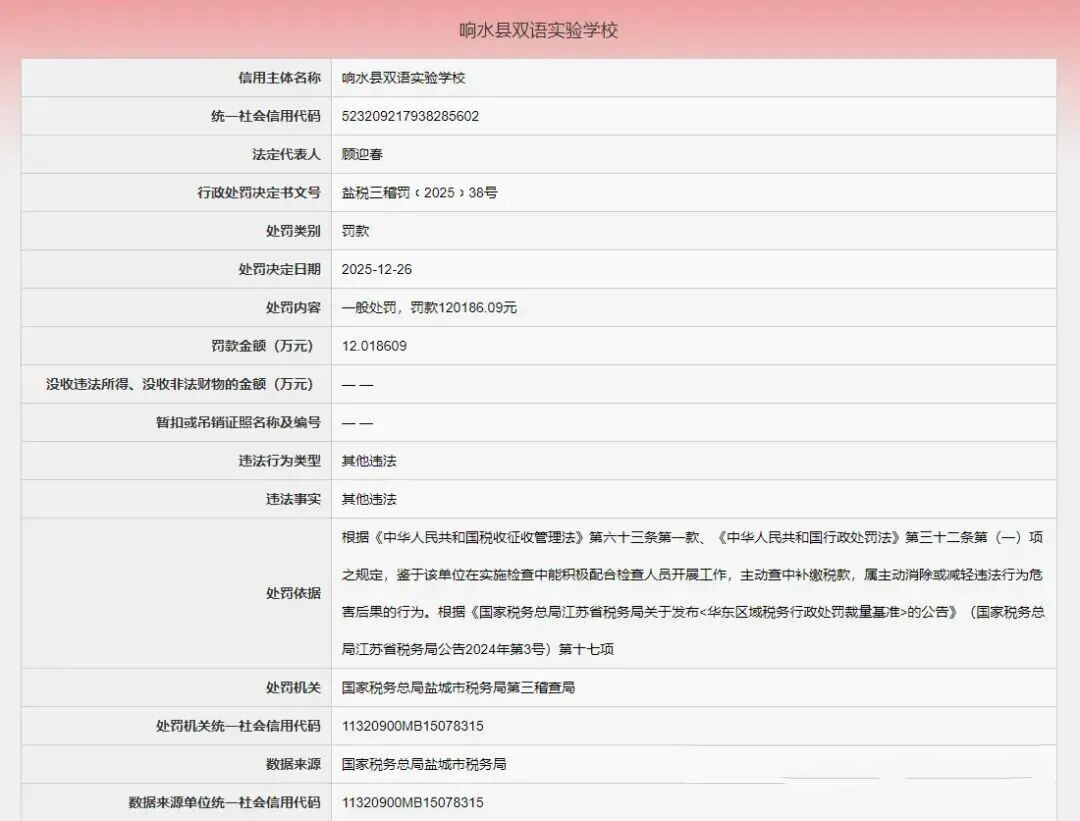
Task: Click the authority code under 处罚机关统一社会信用代码
Action: pyautogui.click(x=413, y=726)
